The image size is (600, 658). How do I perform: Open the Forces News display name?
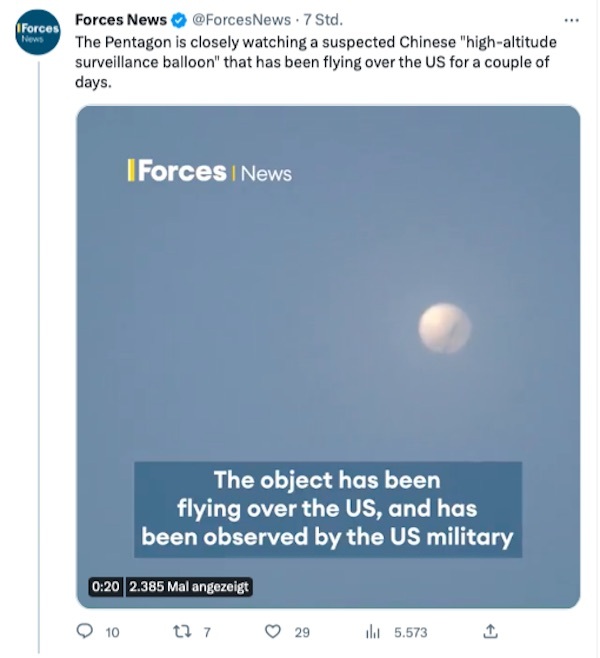[x=121, y=20]
